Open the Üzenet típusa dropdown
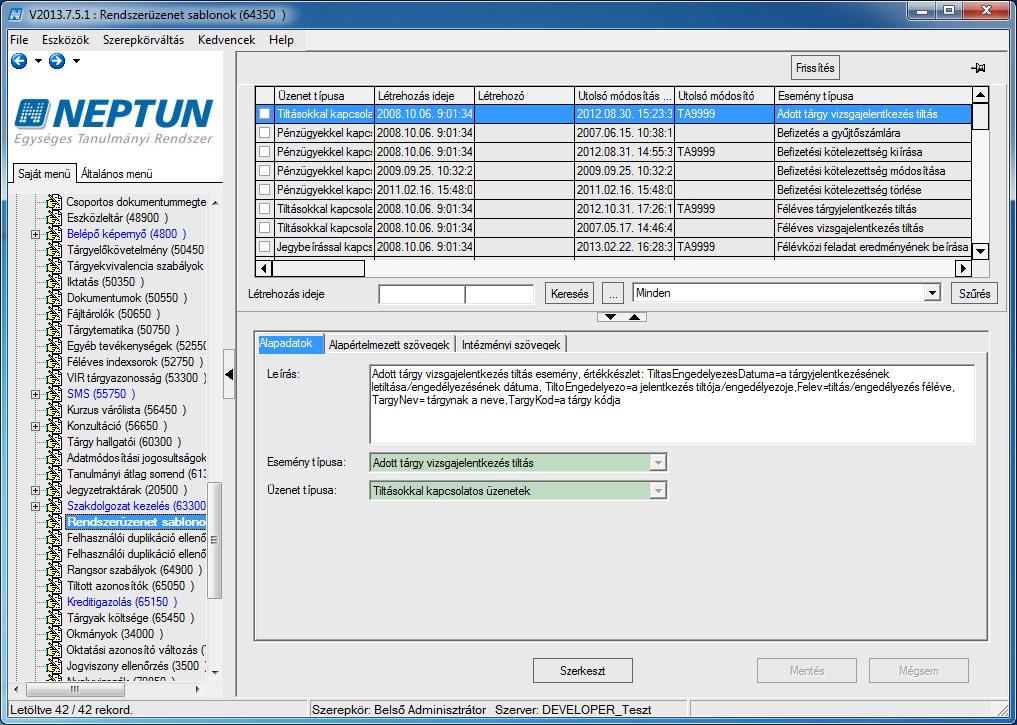The image size is (1017, 725). click(658, 491)
